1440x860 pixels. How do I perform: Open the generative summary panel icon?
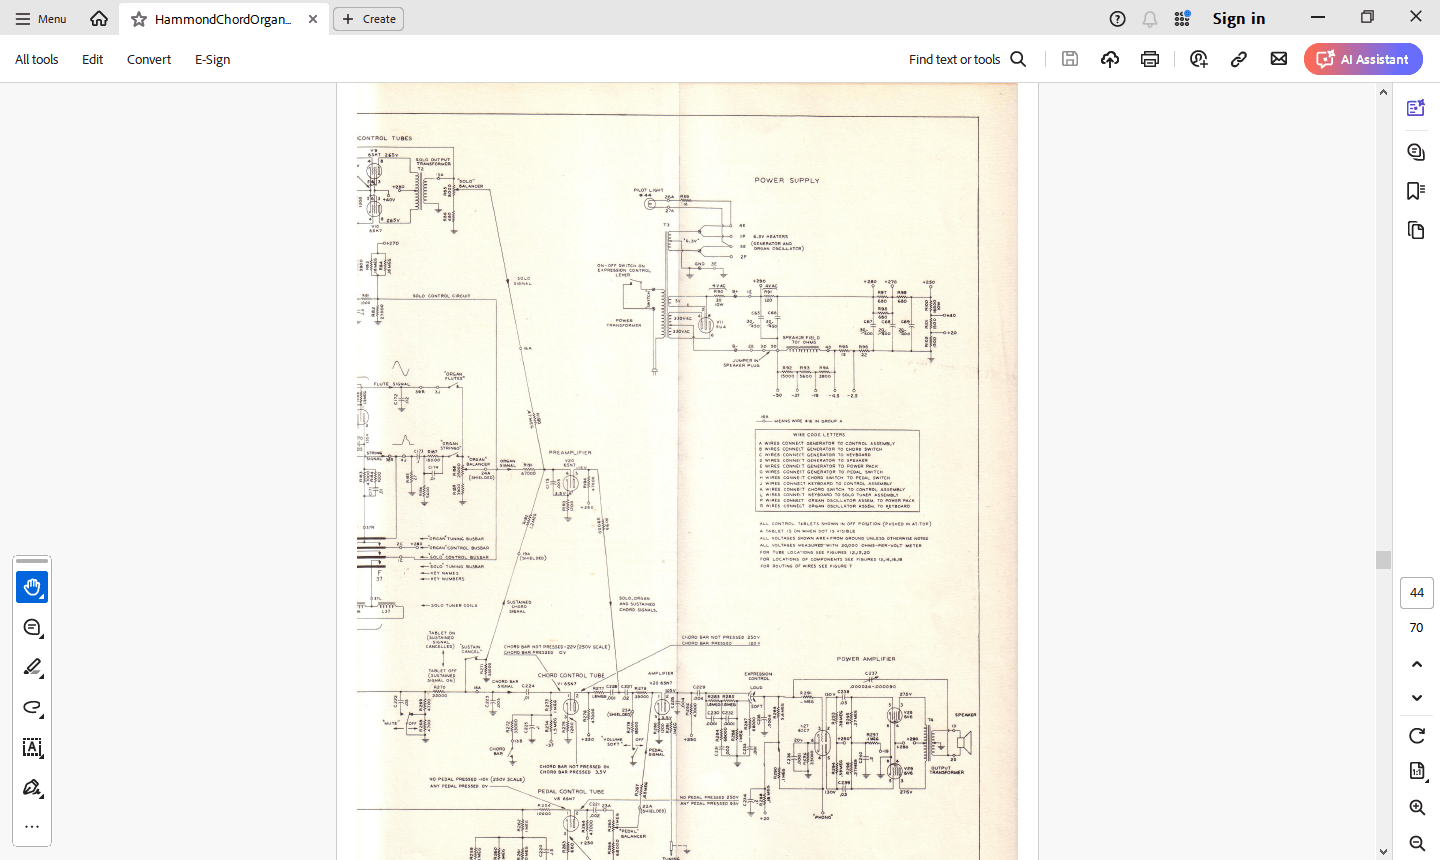[x=1416, y=108]
